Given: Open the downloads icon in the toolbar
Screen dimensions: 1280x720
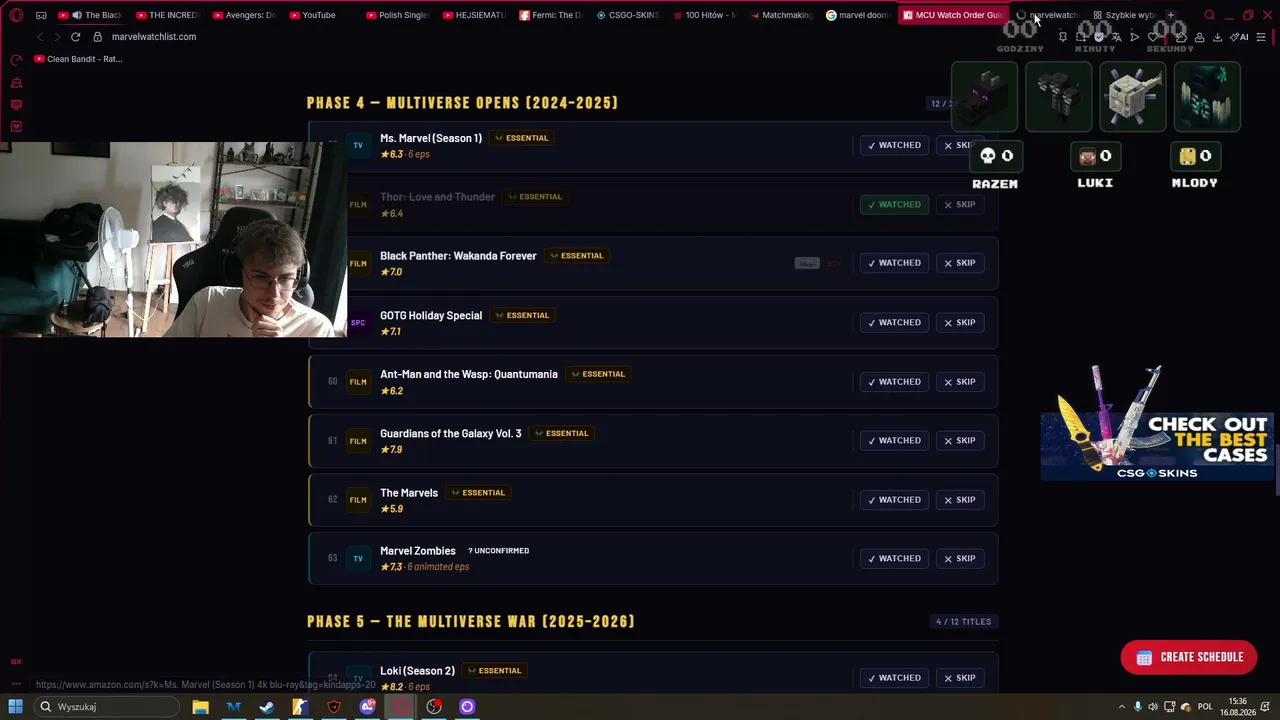Looking at the screenshot, I should [1217, 37].
